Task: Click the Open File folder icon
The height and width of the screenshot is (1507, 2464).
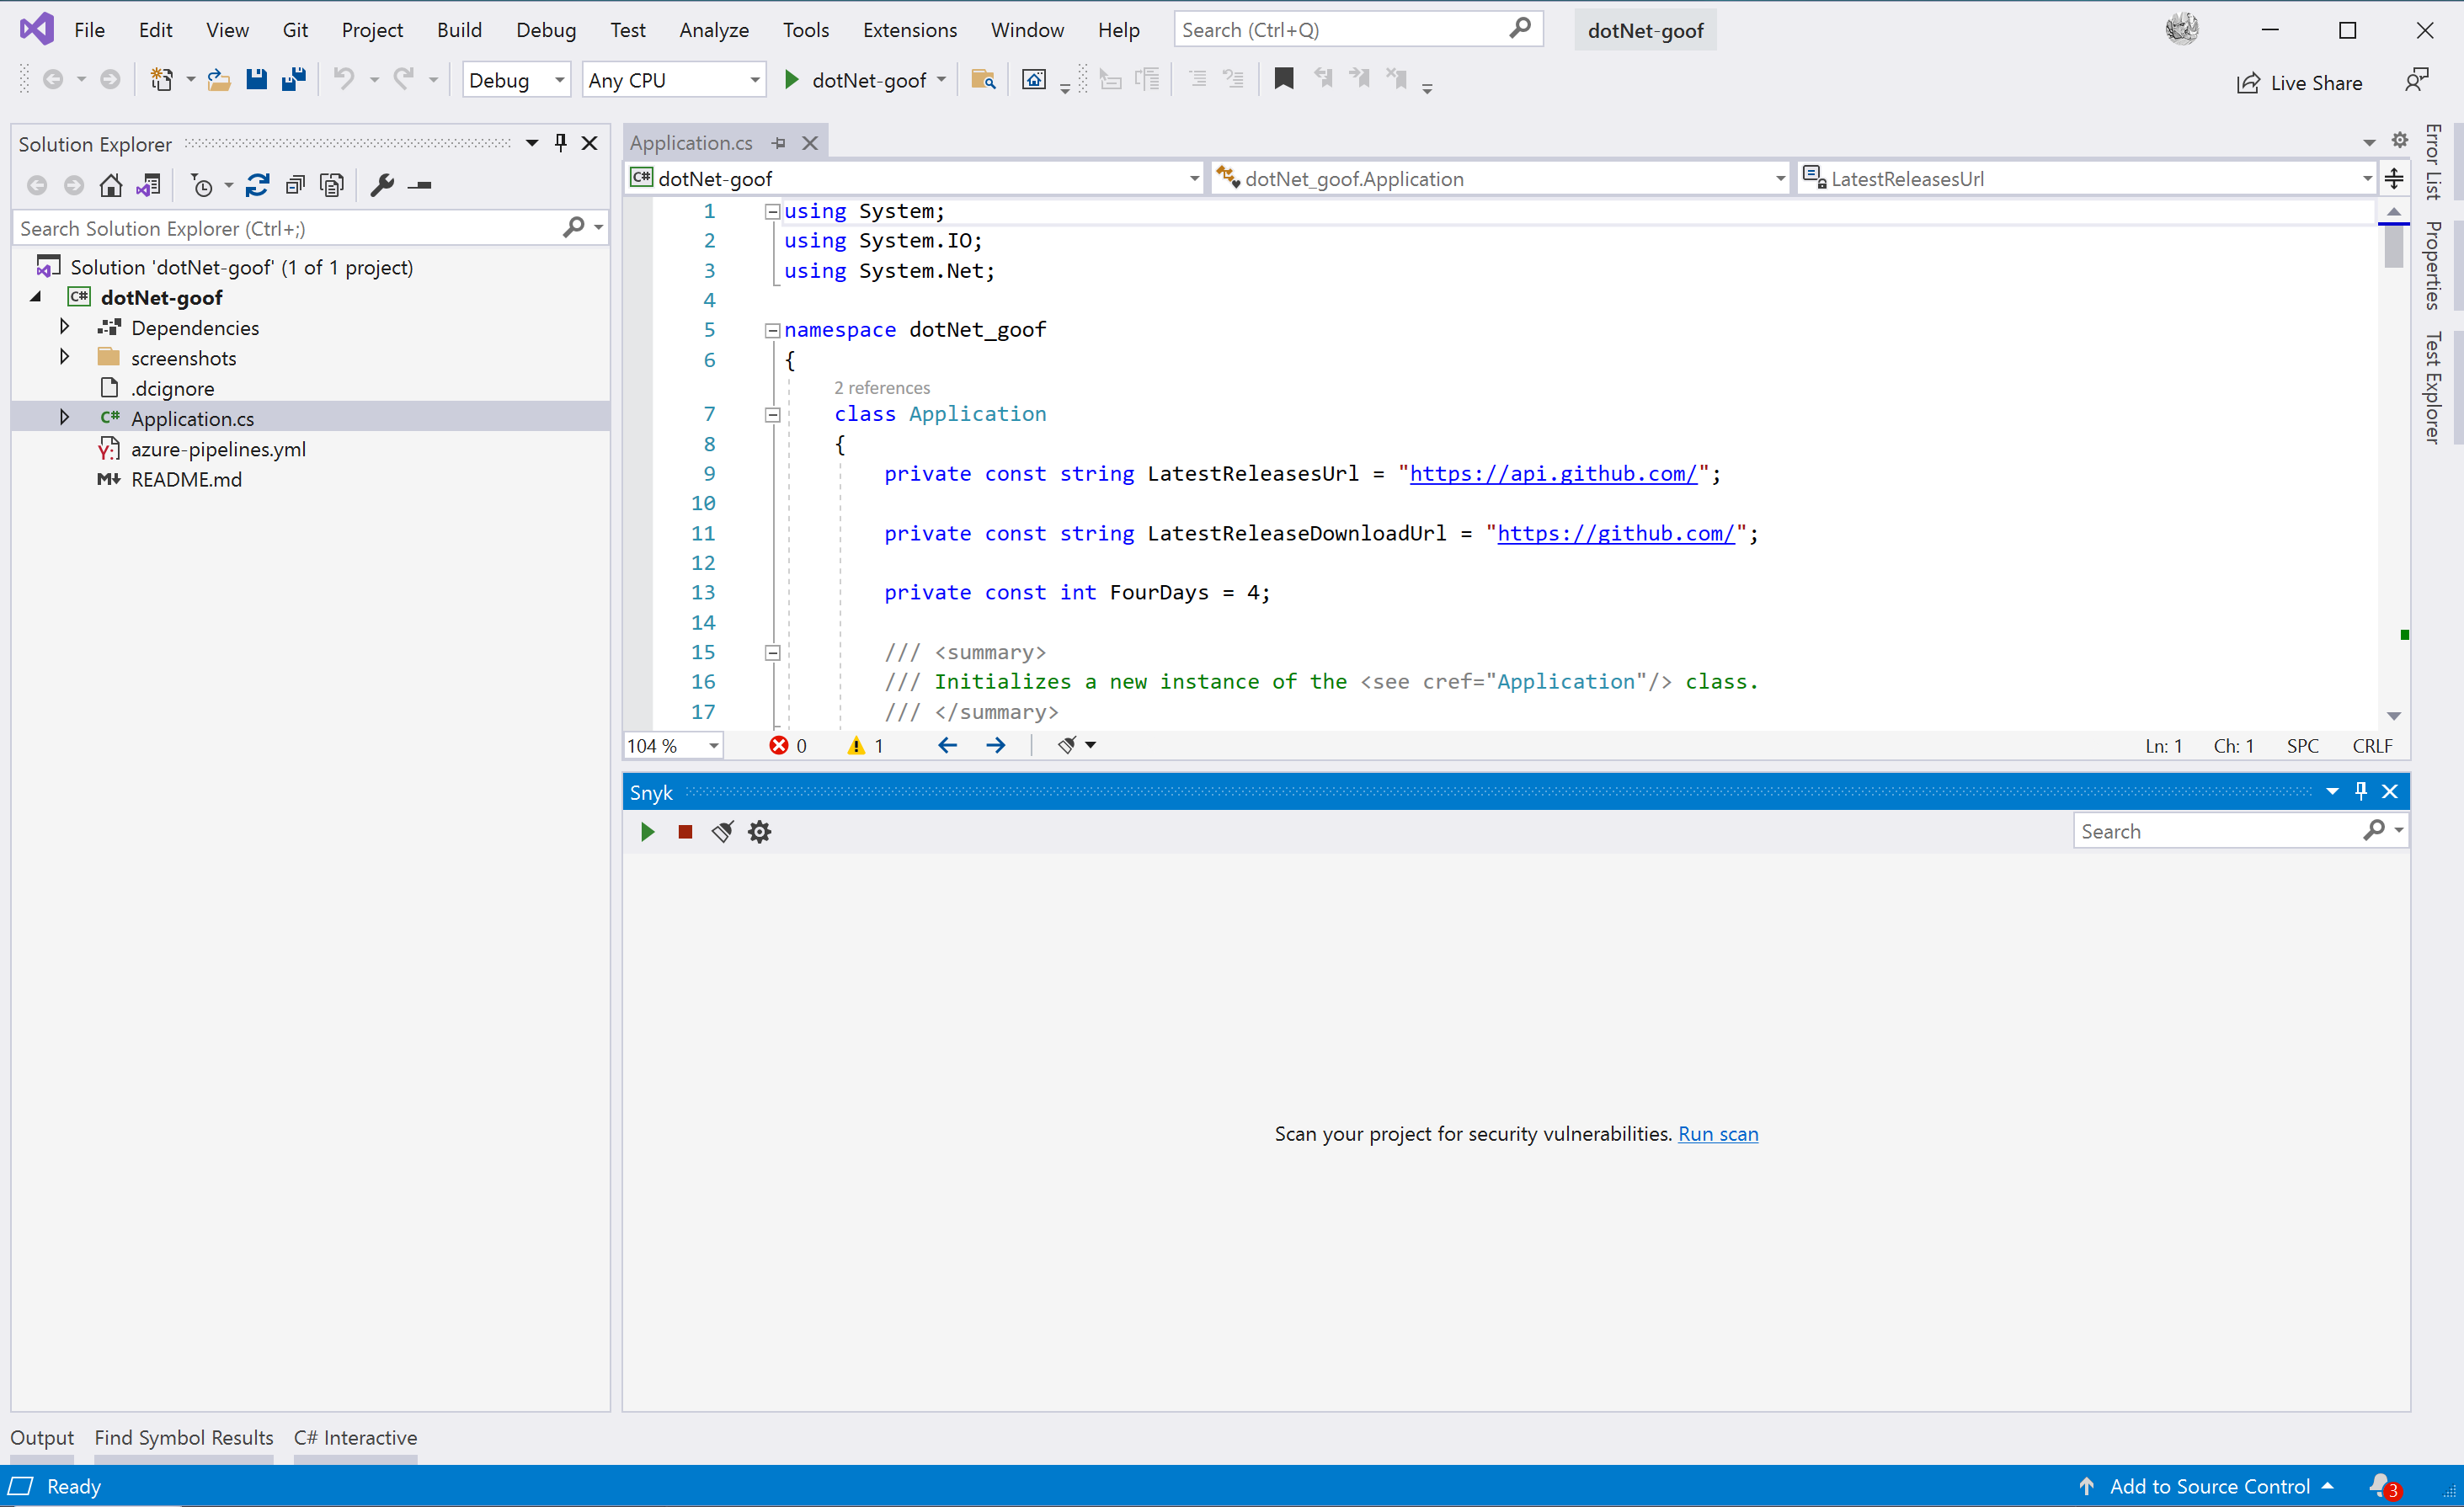Action: [x=219, y=80]
